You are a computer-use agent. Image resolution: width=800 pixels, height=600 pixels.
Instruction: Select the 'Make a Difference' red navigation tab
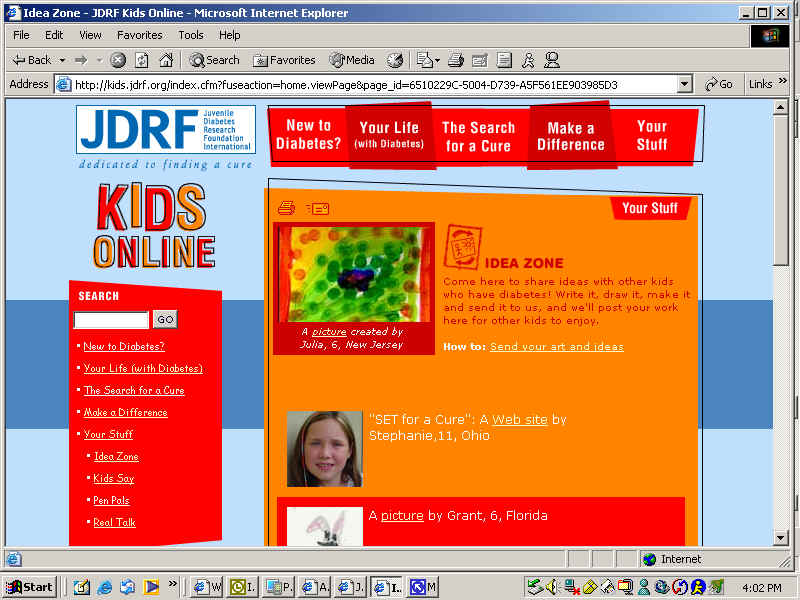point(570,136)
